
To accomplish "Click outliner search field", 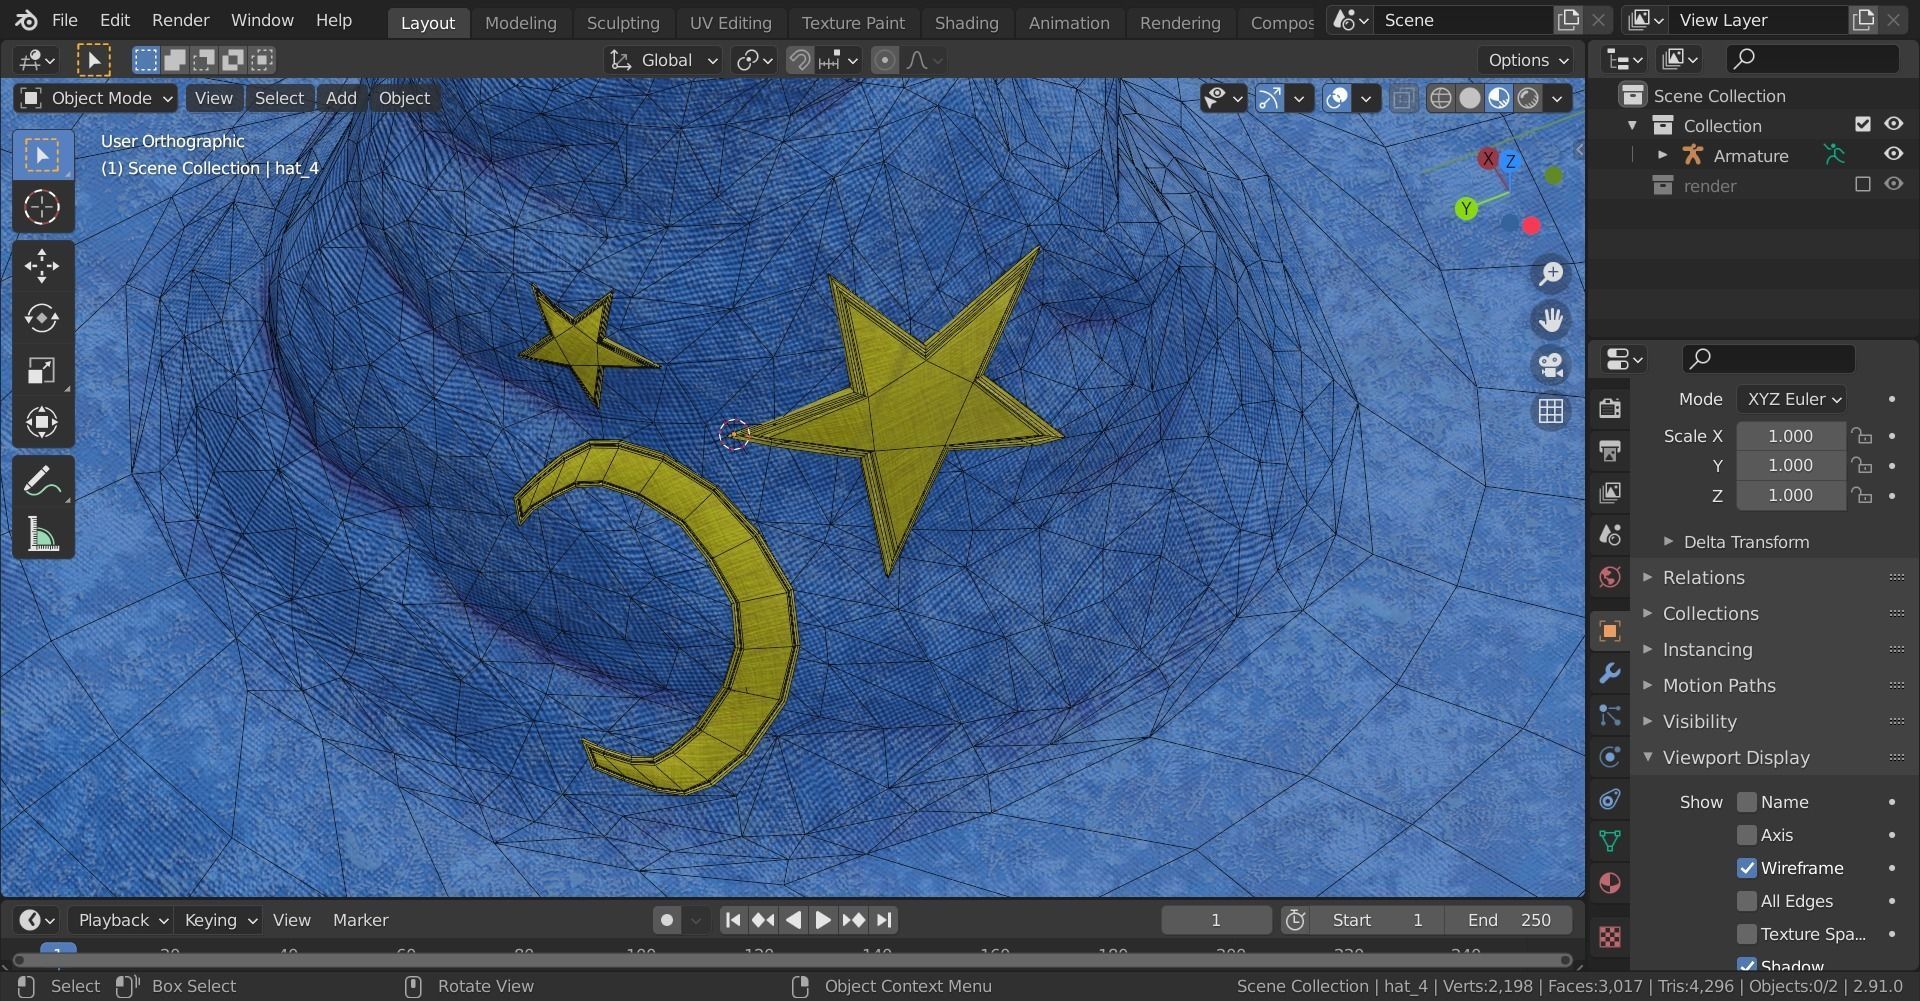I will (x=1813, y=59).
